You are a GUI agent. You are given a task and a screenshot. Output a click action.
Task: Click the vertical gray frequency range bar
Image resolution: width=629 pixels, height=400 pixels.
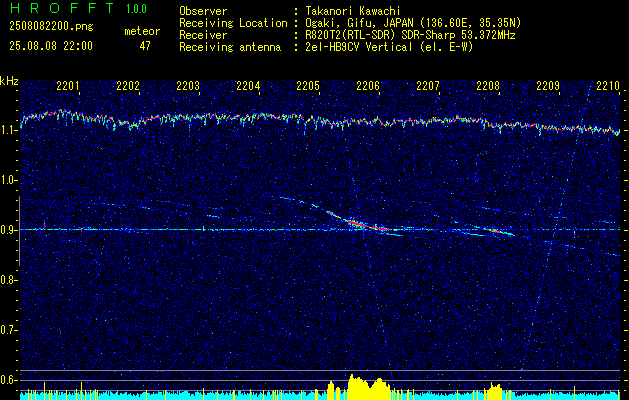tap(19, 231)
